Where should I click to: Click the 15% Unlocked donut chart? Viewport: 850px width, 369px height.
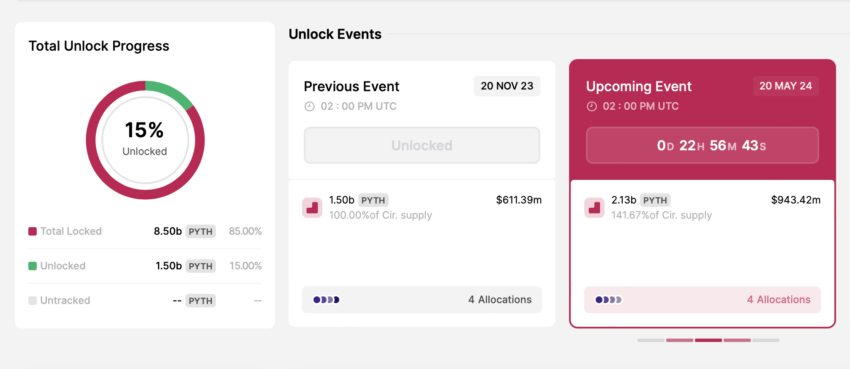[x=145, y=140]
